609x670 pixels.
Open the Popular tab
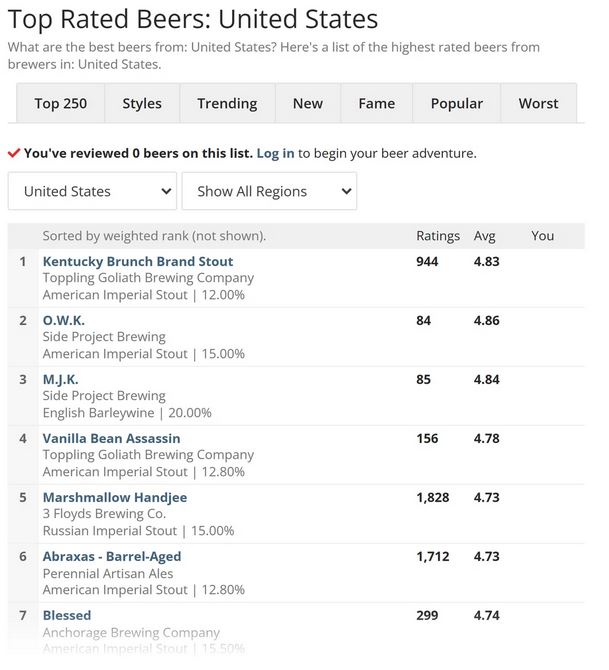(456, 103)
